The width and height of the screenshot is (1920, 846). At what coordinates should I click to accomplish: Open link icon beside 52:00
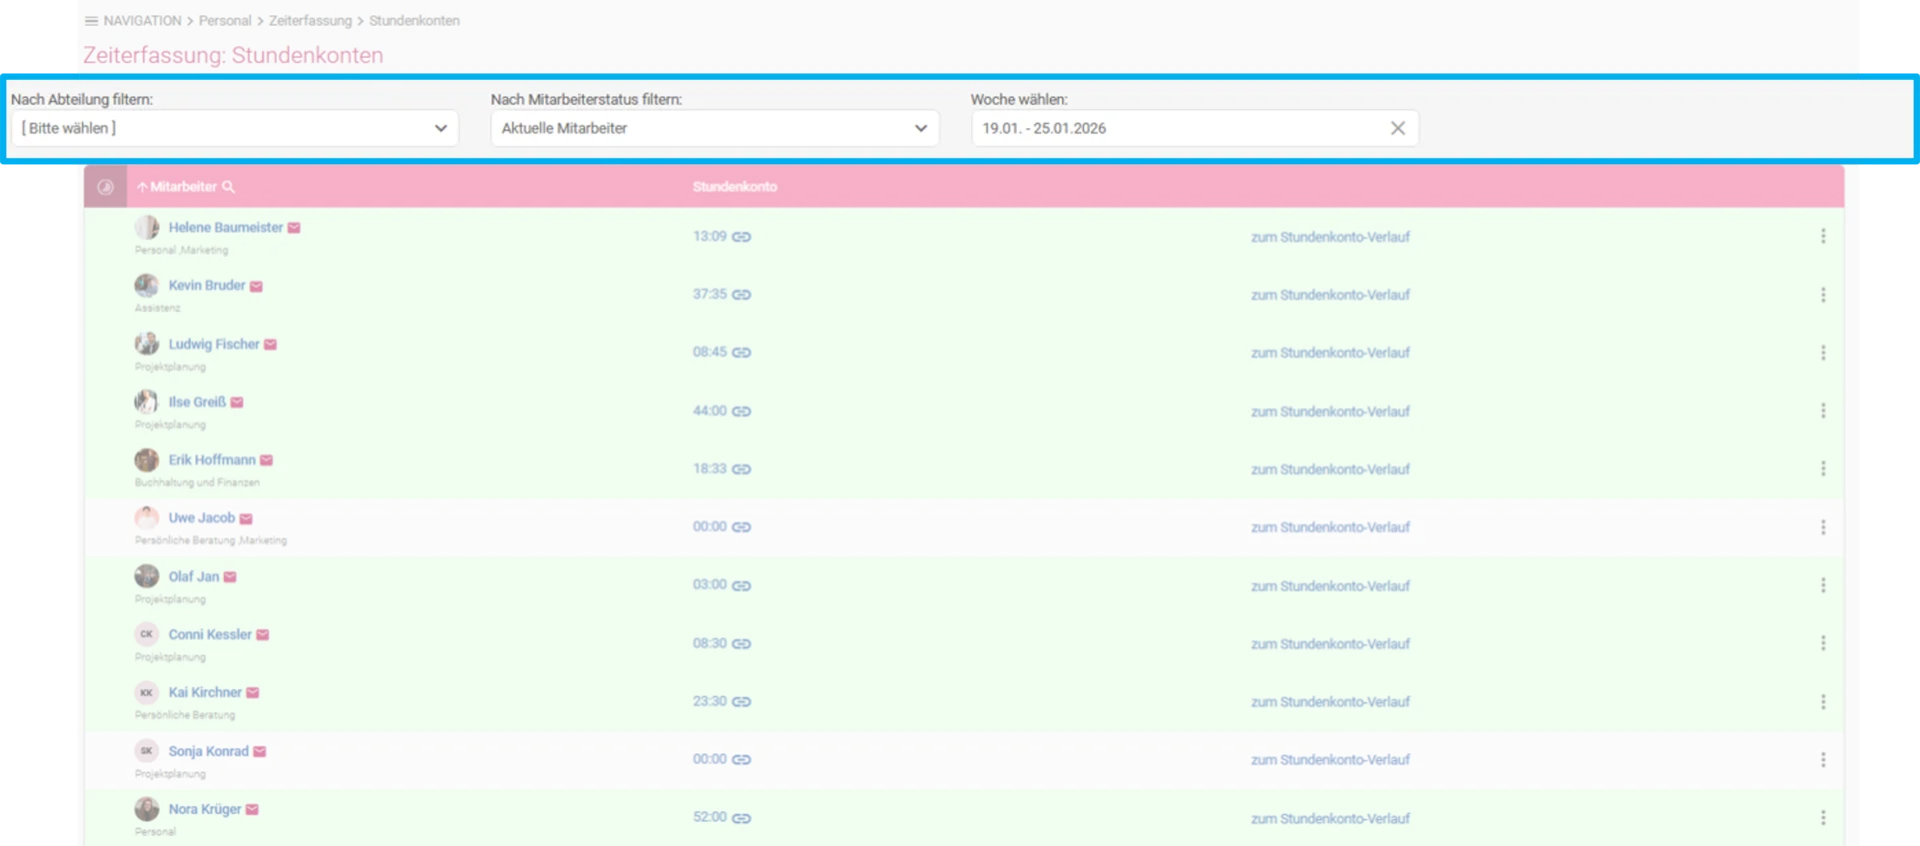(x=741, y=818)
